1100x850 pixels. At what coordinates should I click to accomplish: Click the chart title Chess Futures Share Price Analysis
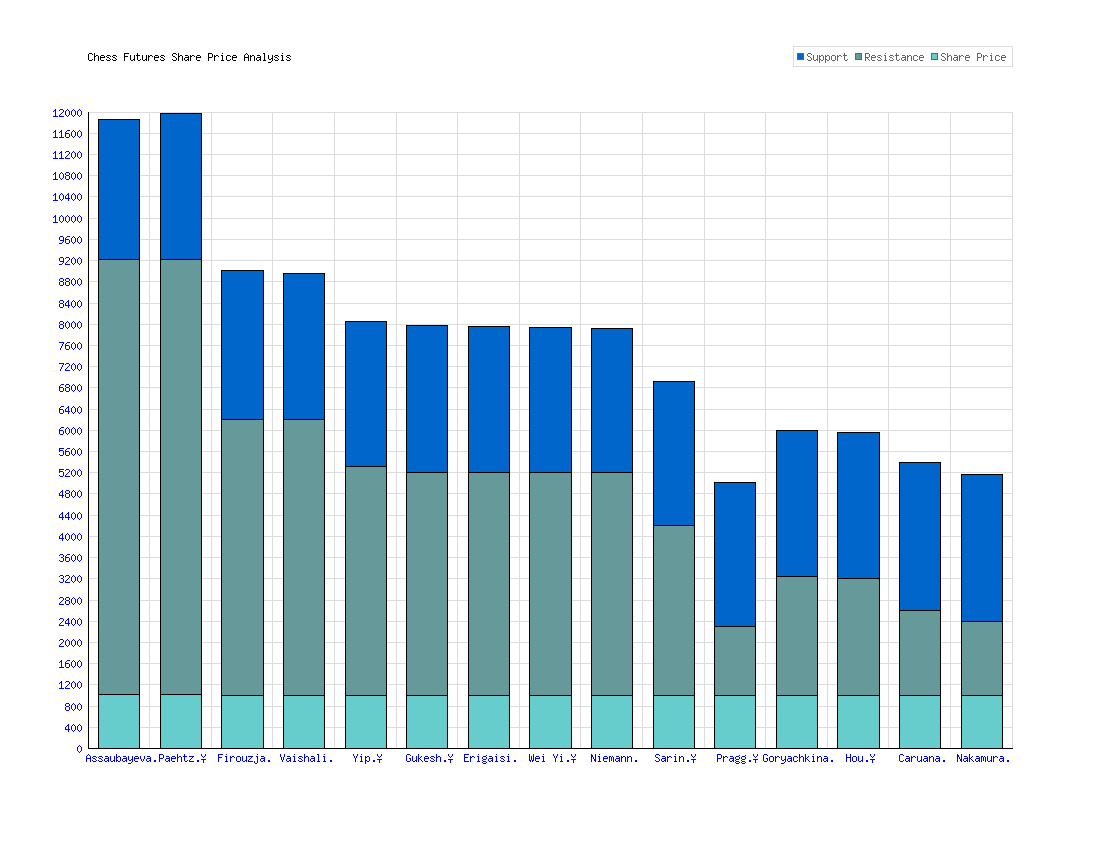[x=189, y=58]
